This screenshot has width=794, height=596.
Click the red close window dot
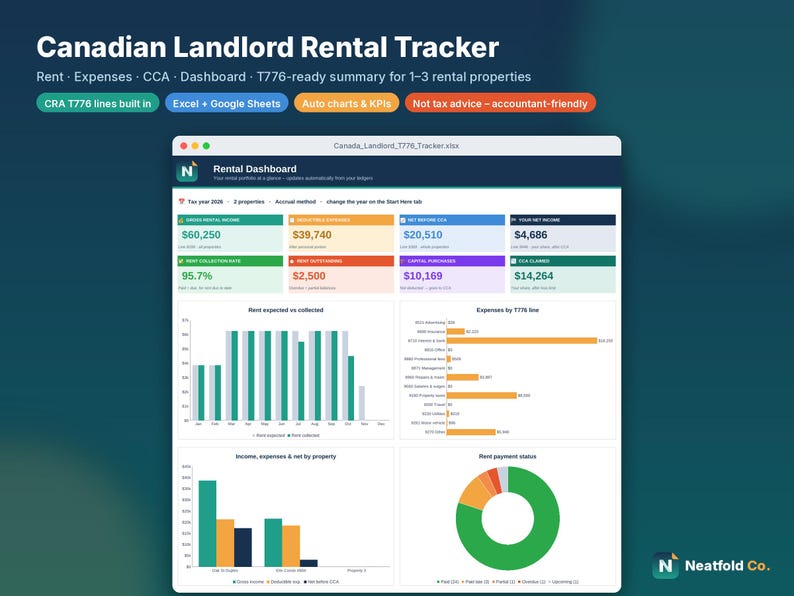point(184,146)
